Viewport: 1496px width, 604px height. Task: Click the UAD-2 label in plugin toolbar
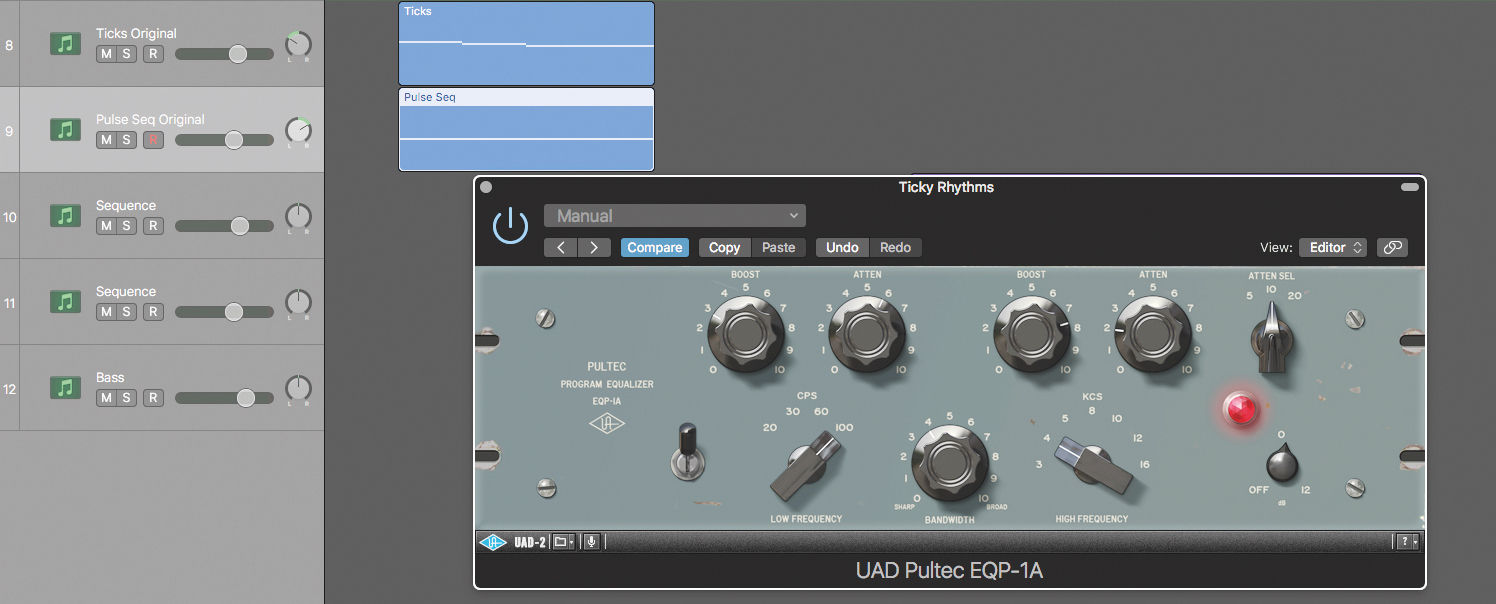coord(530,541)
